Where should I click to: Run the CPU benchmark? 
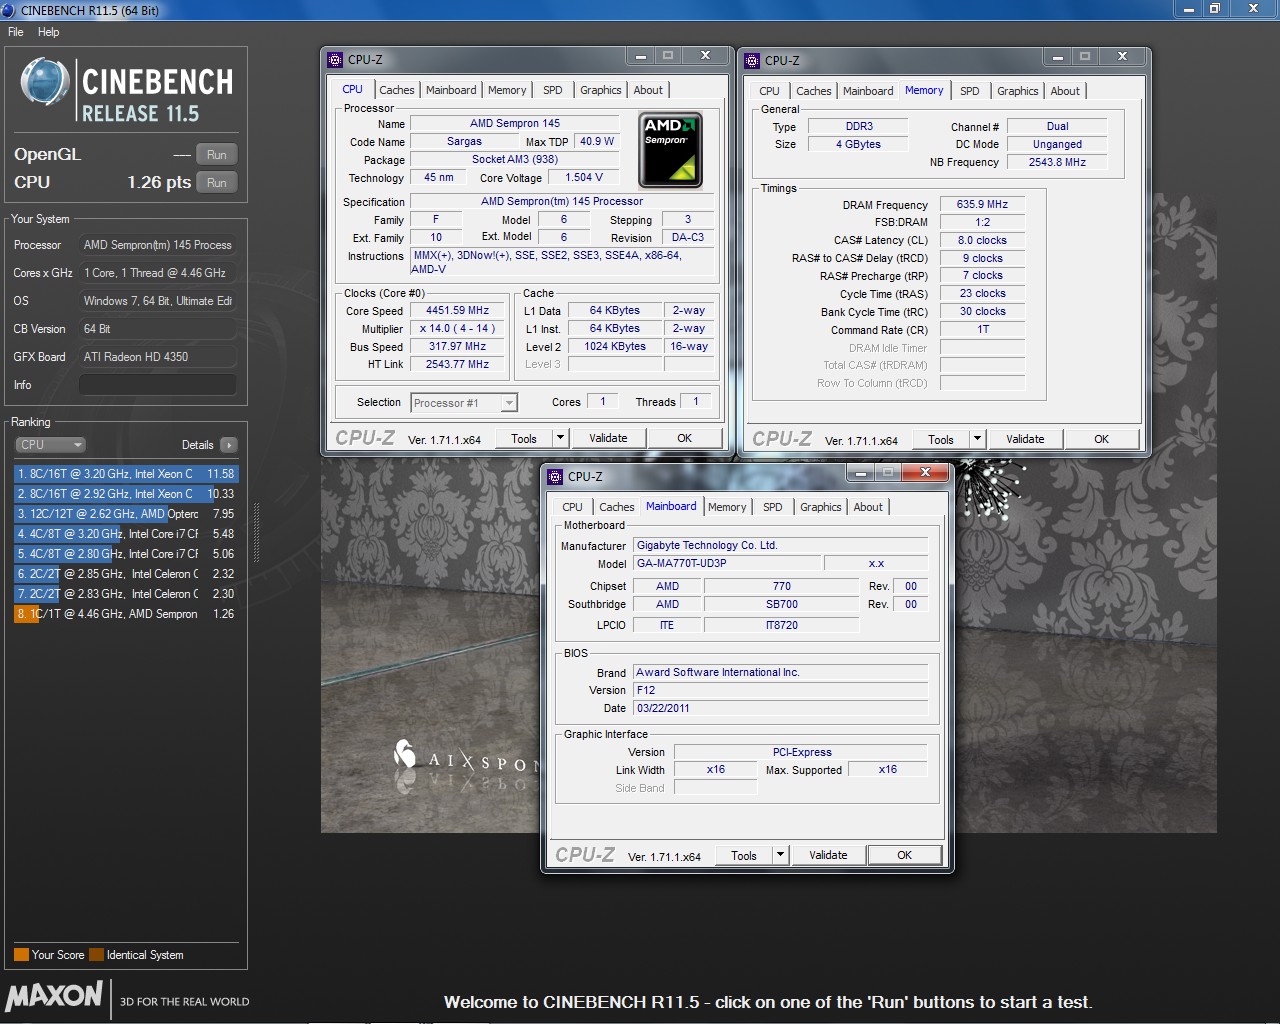[x=217, y=183]
